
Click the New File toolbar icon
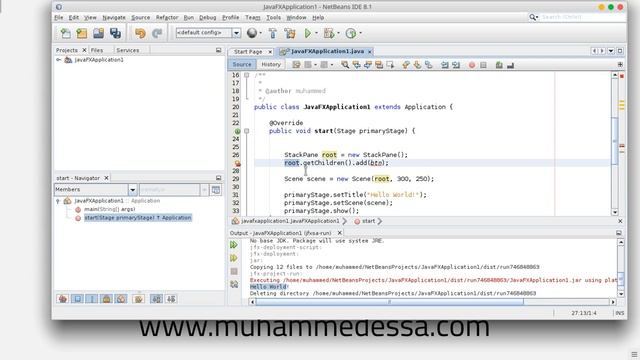click(65, 33)
